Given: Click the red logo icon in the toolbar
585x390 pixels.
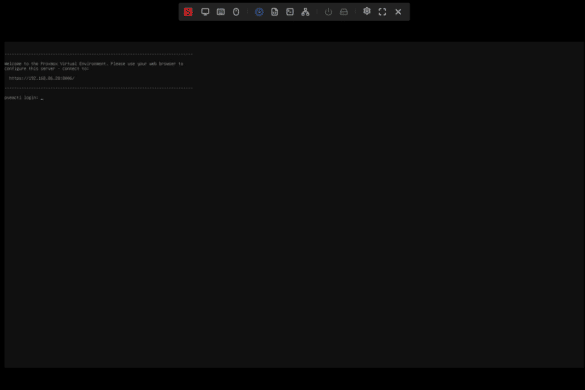Looking at the screenshot, I should click(188, 12).
